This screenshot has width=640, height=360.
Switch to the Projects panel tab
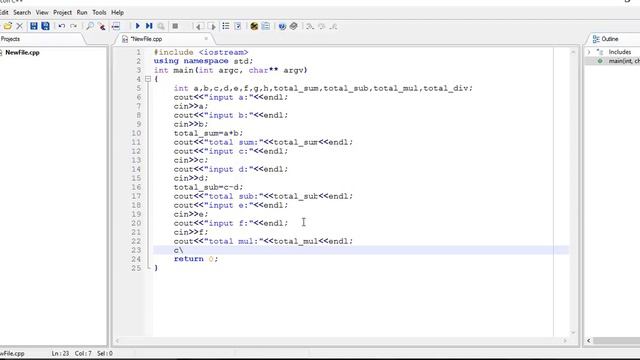[10, 39]
